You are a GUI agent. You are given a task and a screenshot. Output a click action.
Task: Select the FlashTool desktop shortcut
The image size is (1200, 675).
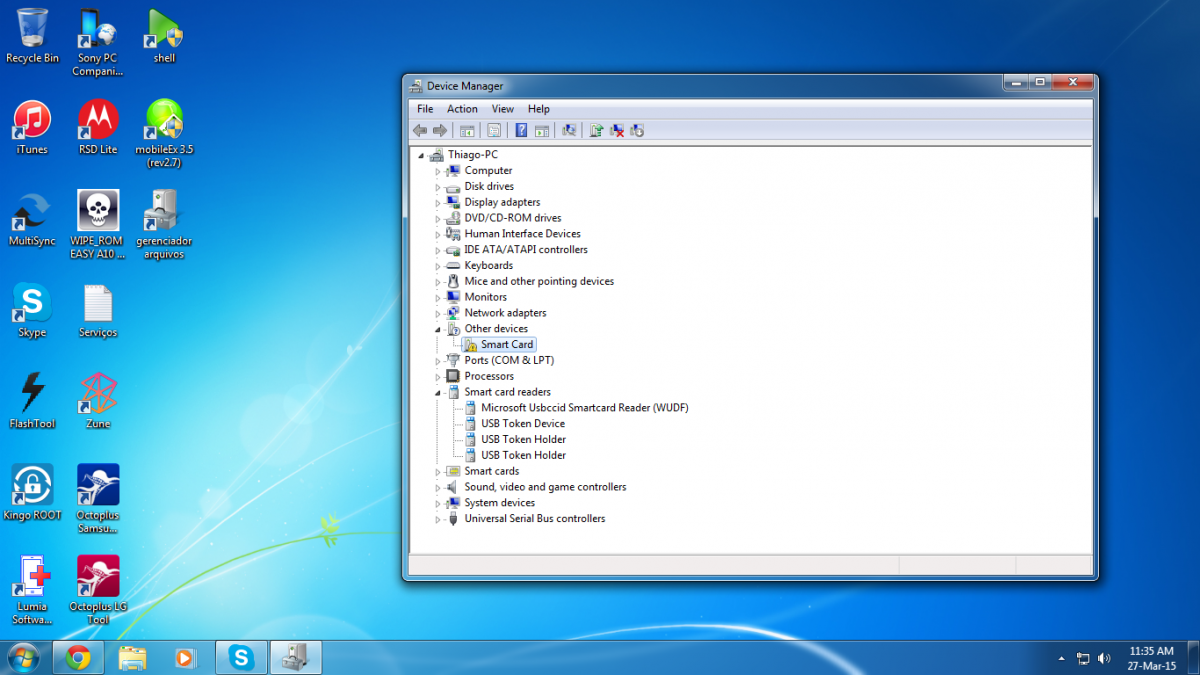[x=32, y=401]
